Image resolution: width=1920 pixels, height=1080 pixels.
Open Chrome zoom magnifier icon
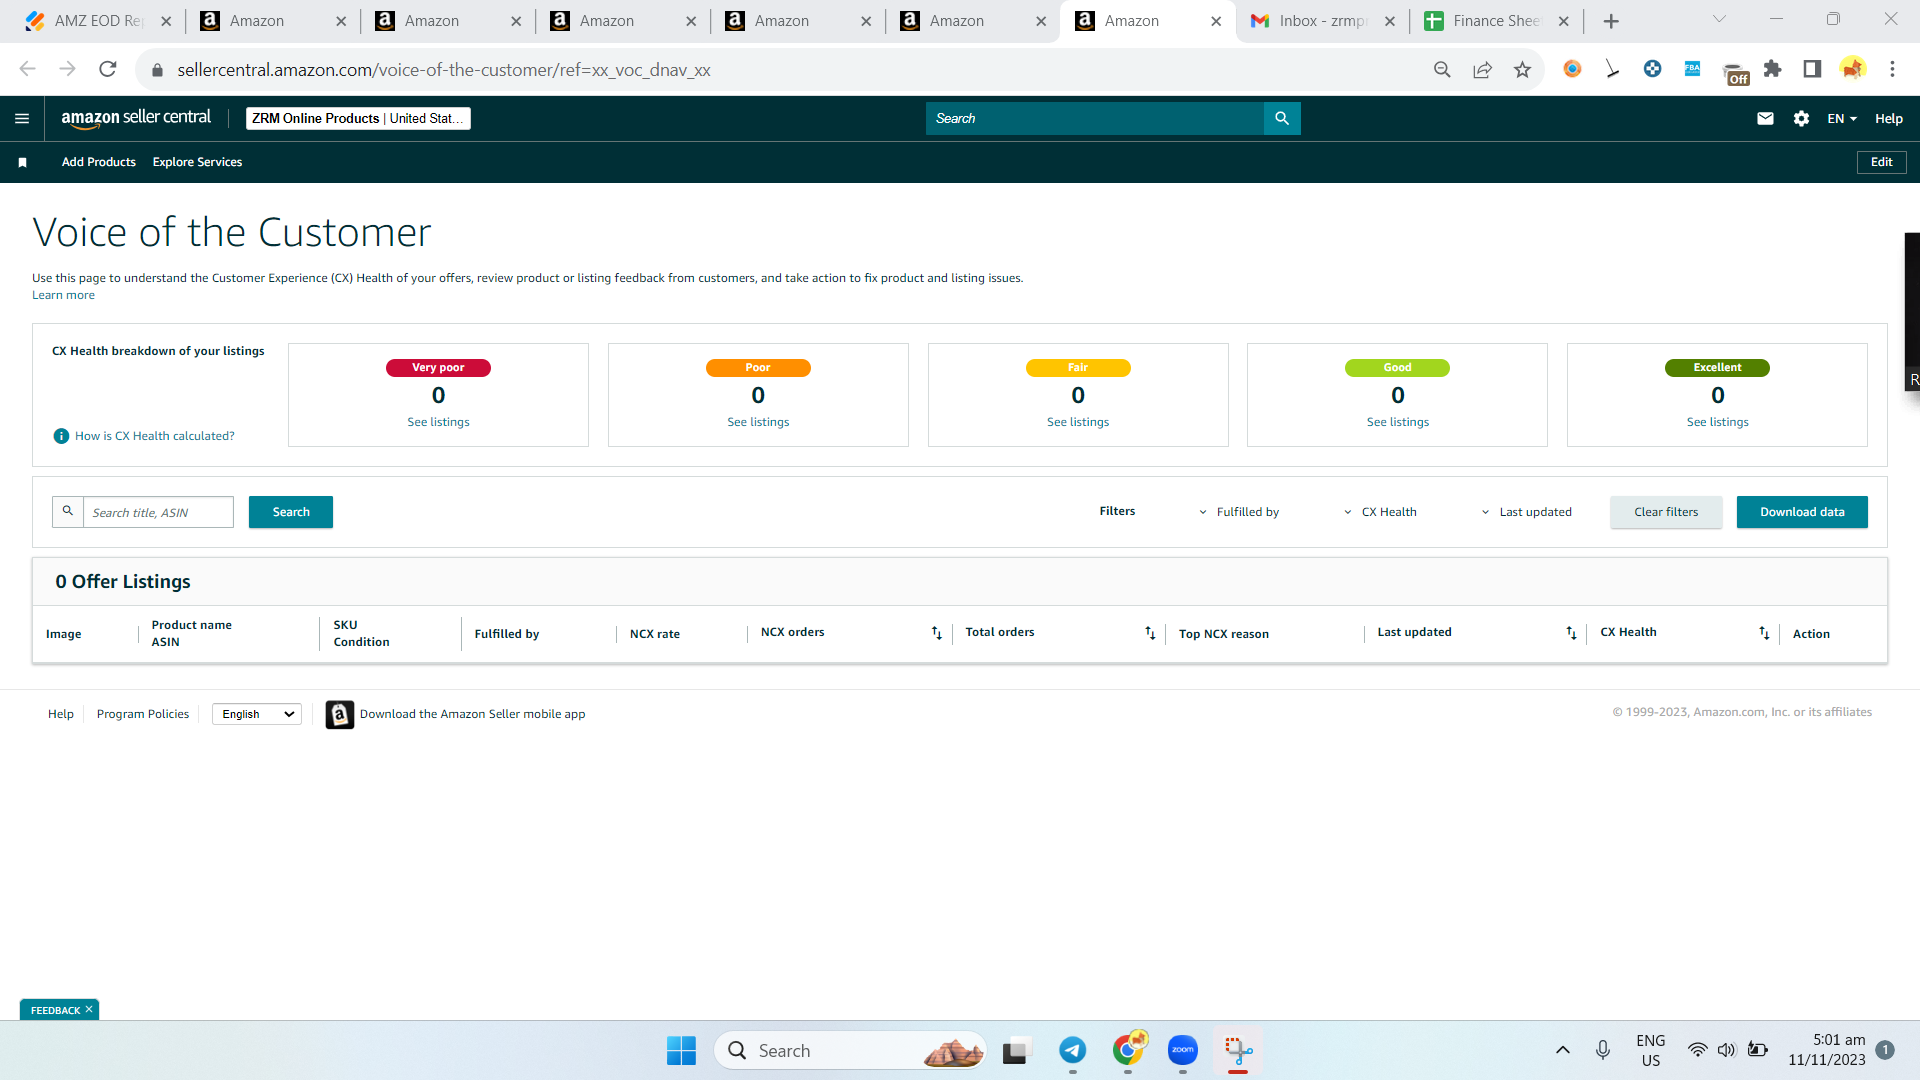(x=1442, y=69)
